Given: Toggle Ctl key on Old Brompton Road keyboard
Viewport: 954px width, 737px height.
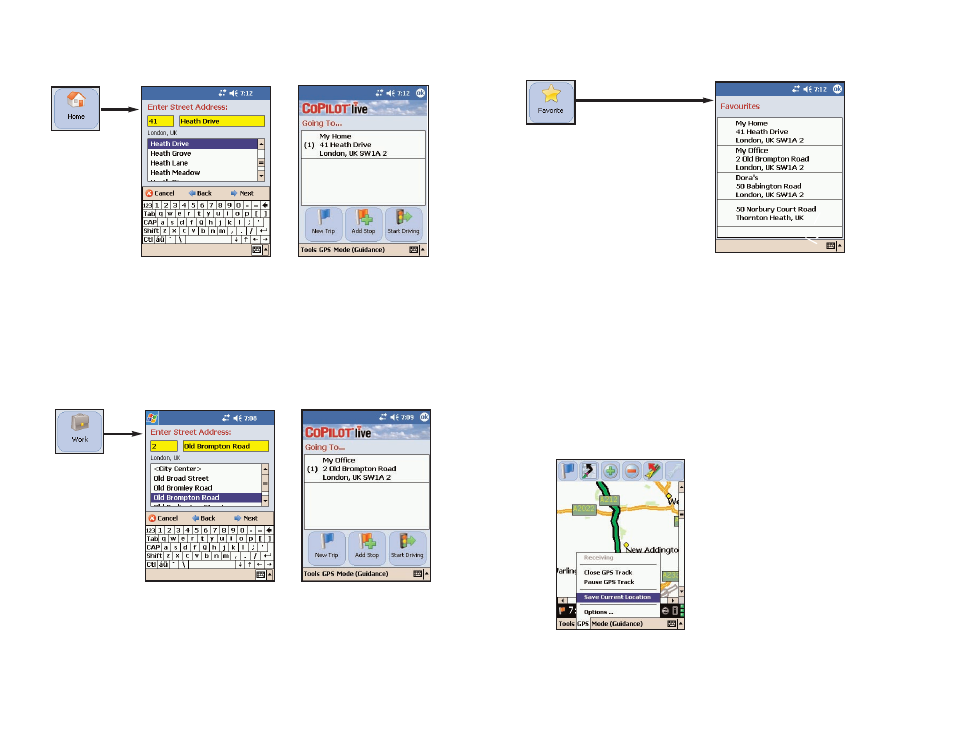Looking at the screenshot, I should click(x=150, y=564).
